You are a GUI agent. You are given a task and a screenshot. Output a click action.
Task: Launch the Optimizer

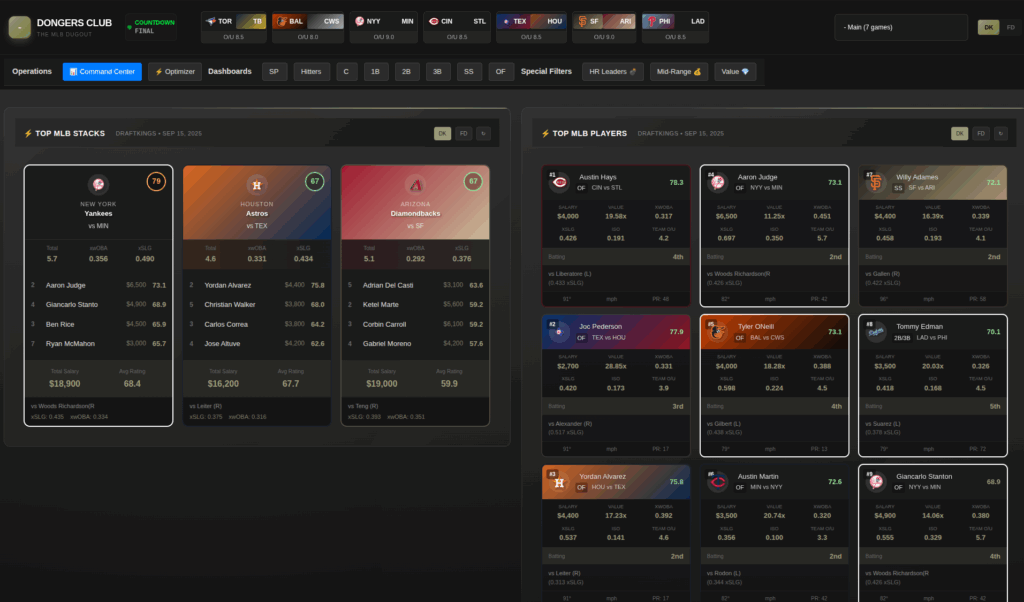pyautogui.click(x=175, y=72)
